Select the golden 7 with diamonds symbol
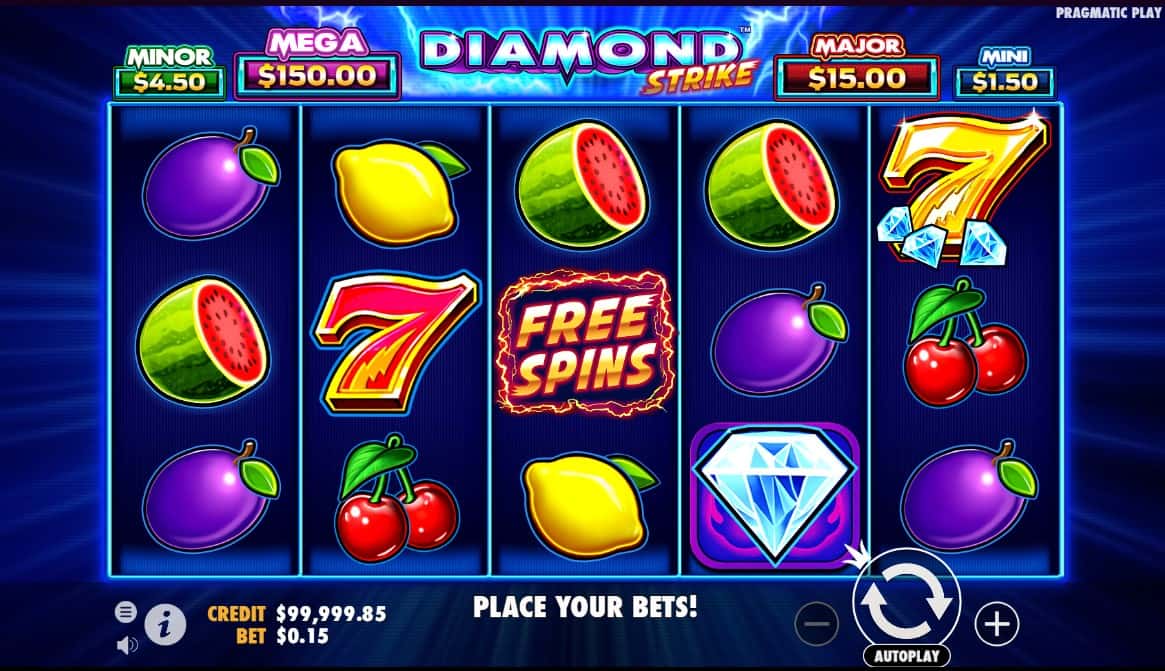This screenshot has width=1165, height=671. tap(964, 189)
